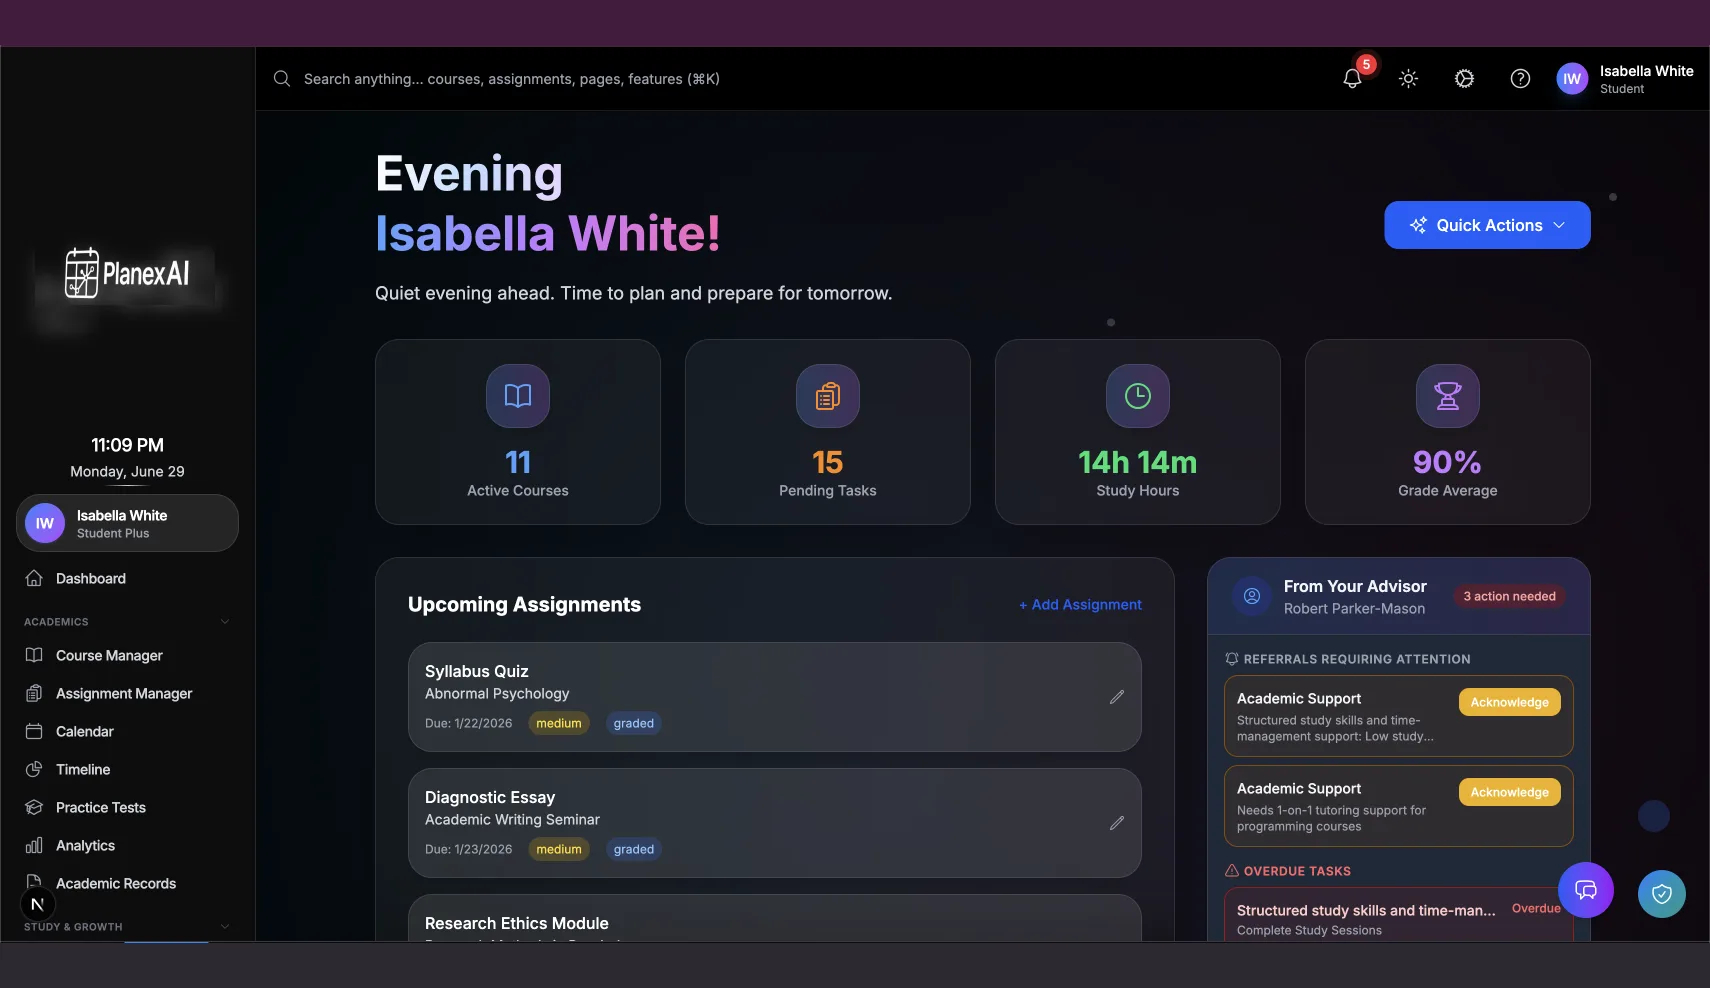Click the Due: 1/22/2026 date
This screenshot has height=988, width=1710.
468,724
